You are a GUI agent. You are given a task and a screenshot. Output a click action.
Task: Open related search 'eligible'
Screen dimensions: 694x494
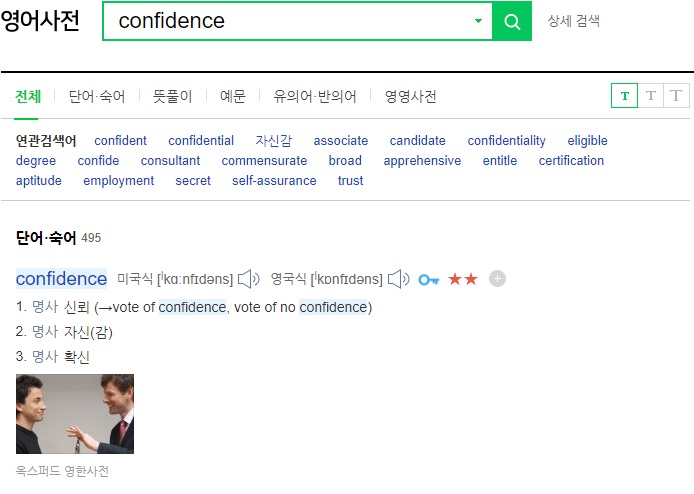coord(587,141)
